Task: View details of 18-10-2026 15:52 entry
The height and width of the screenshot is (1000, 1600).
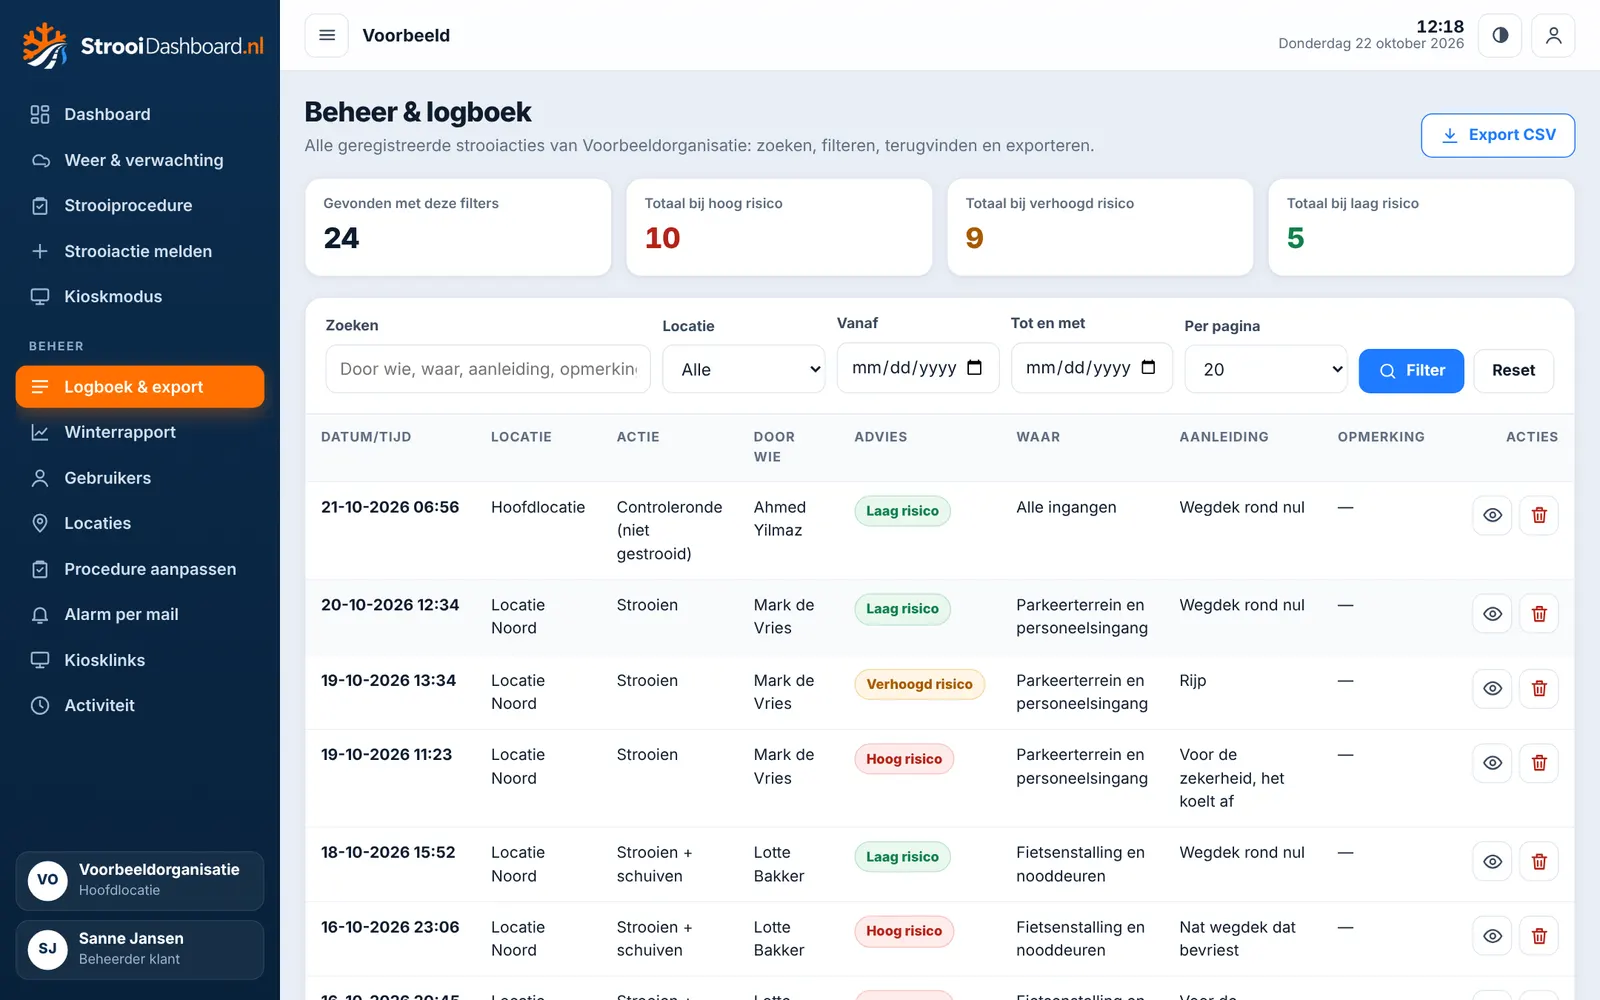Action: point(1492,861)
